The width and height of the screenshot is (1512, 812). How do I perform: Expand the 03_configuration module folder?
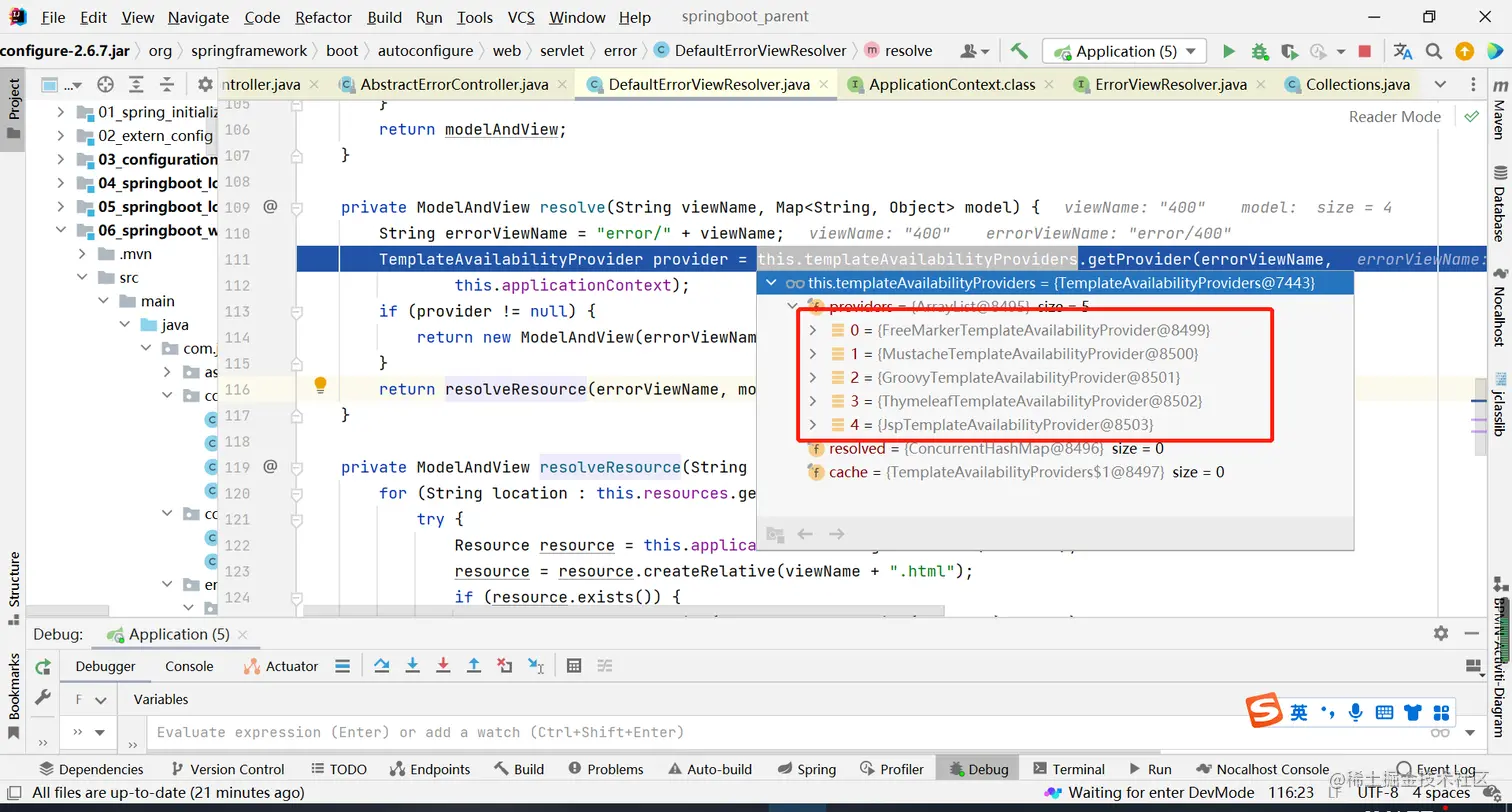point(61,160)
